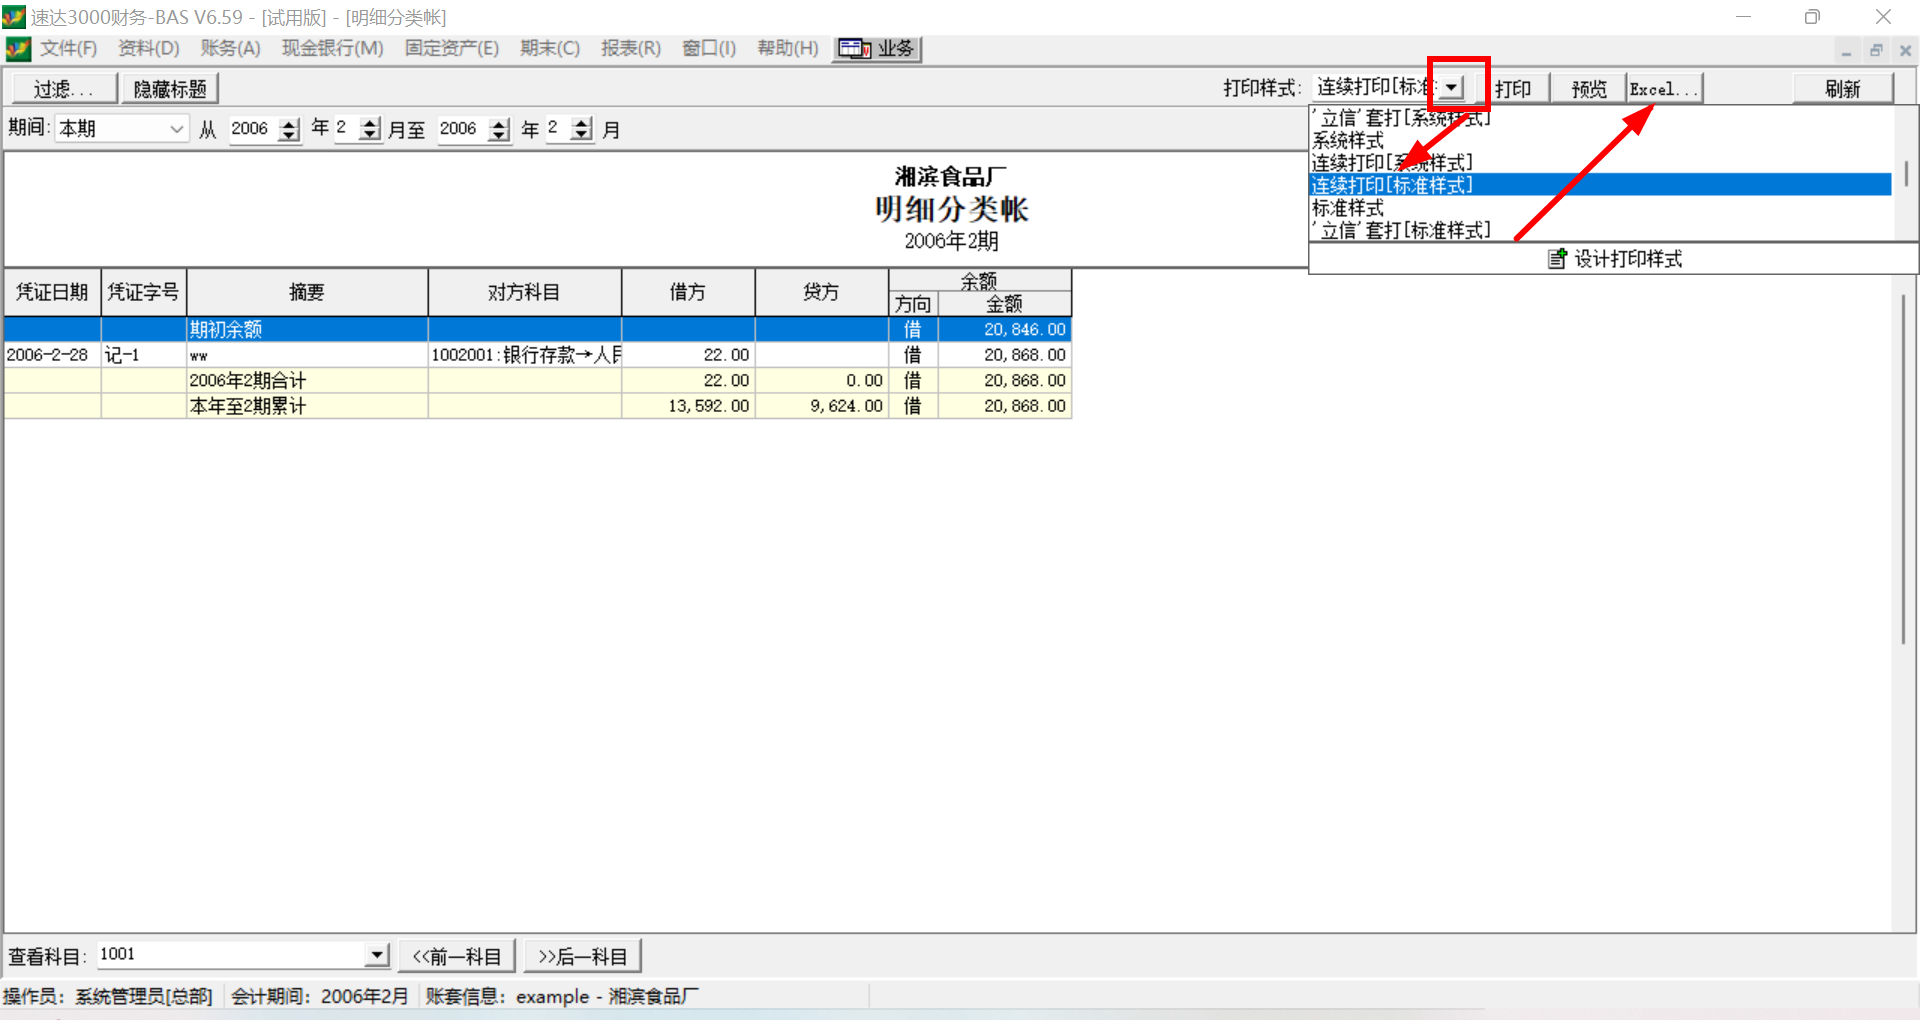Open the 报表(R) menu
The height and width of the screenshot is (1020, 1920).
(630, 49)
